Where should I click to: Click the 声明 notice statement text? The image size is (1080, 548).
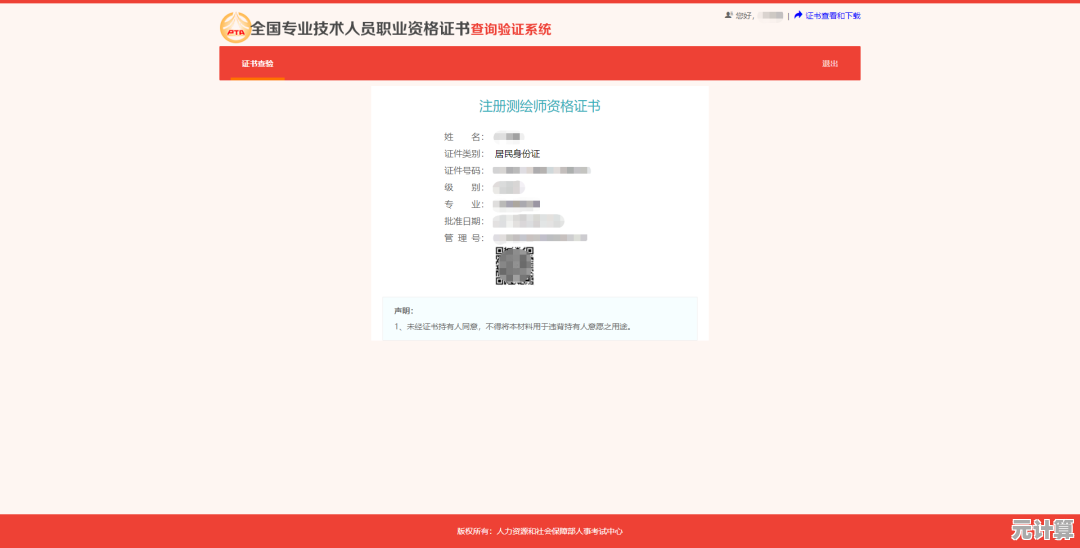(512, 326)
